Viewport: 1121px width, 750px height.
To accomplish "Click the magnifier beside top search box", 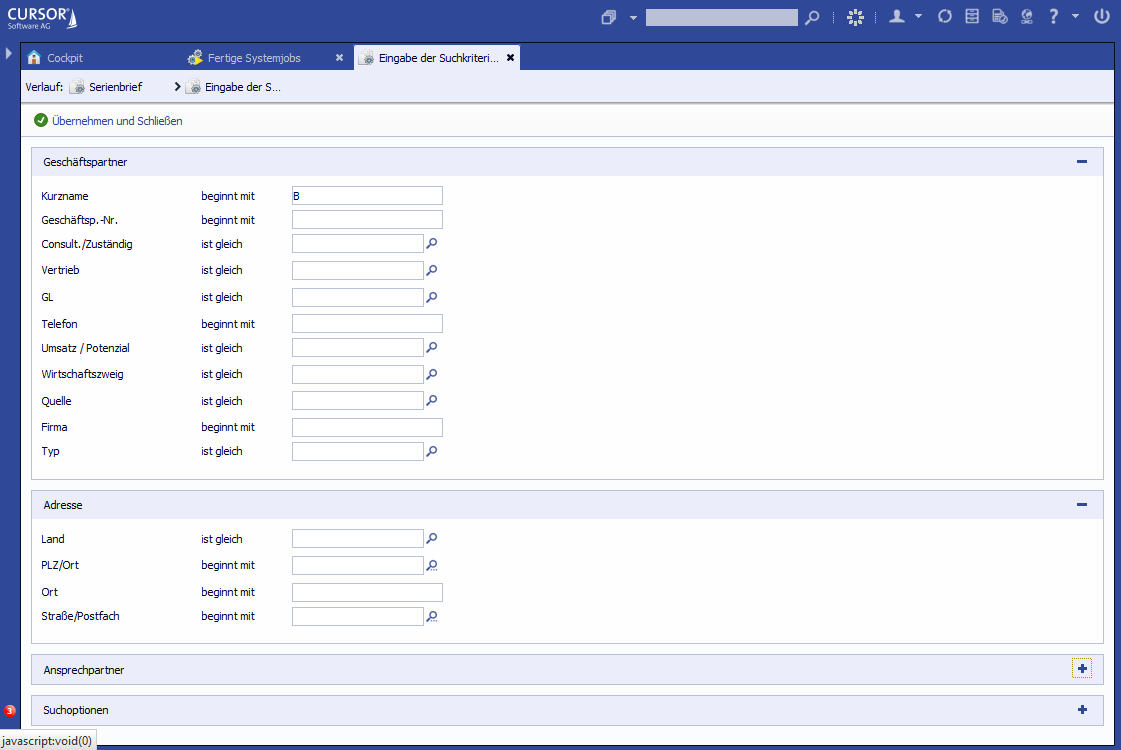I will click(x=812, y=17).
